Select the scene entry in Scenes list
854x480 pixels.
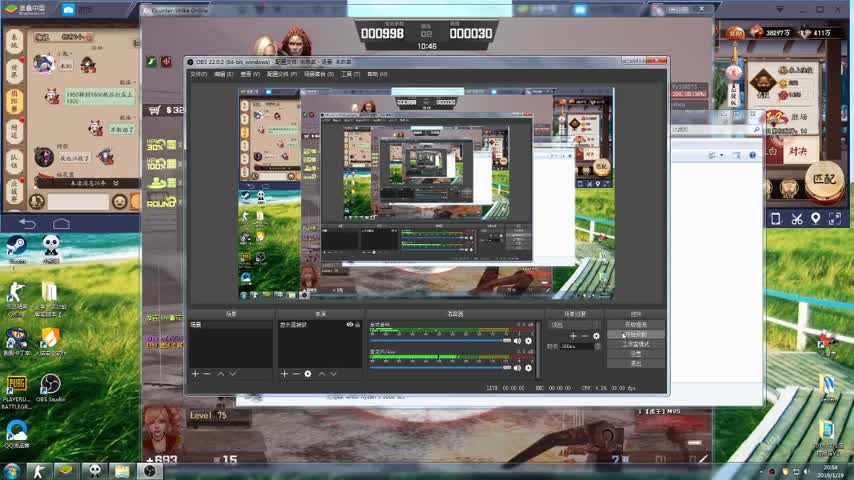click(x=230, y=324)
